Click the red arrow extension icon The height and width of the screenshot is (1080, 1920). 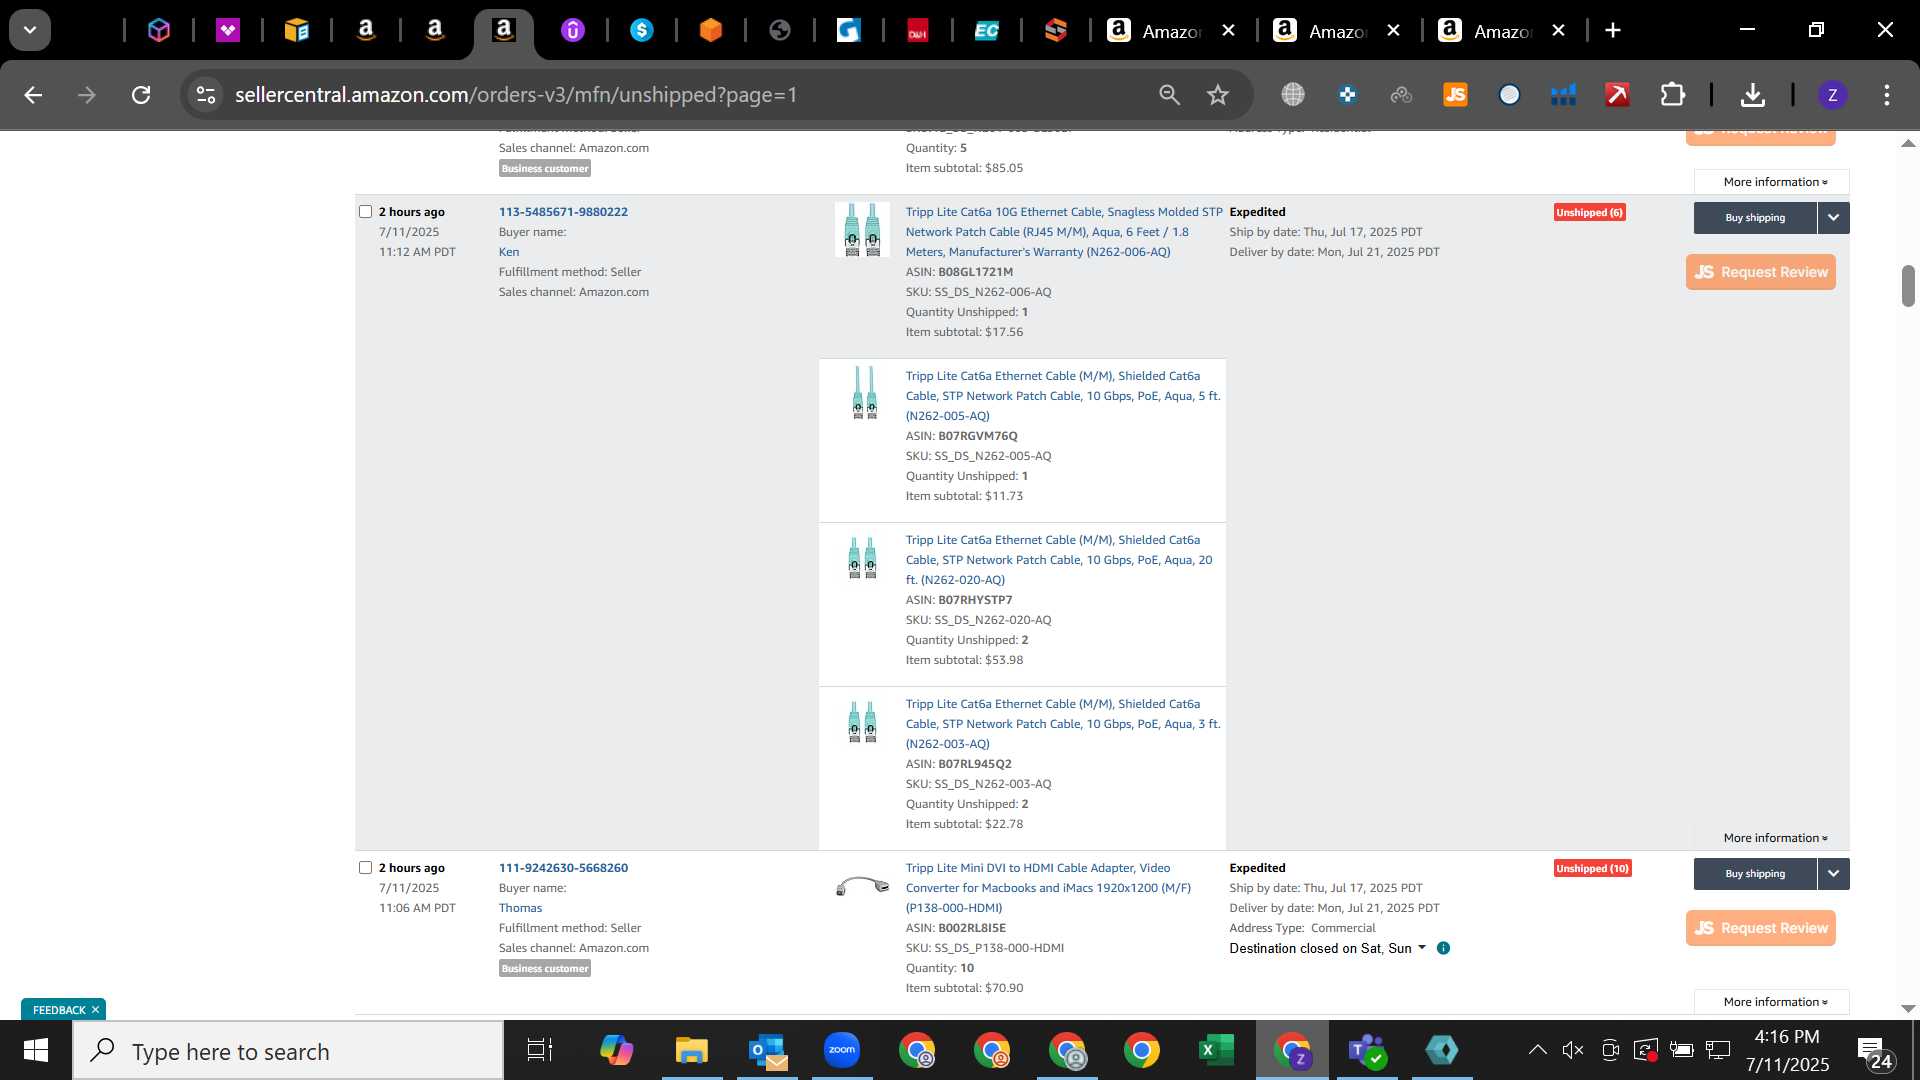(1617, 95)
